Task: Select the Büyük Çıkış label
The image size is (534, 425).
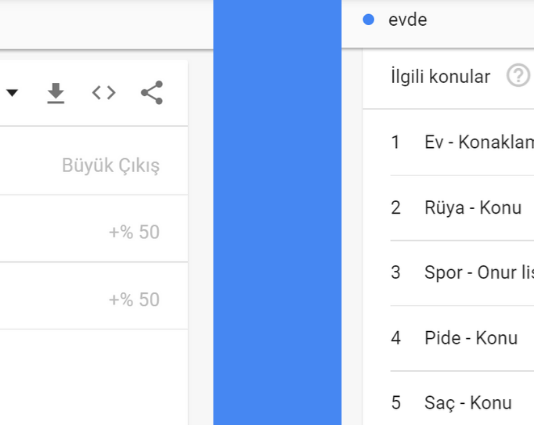Action: tap(111, 166)
